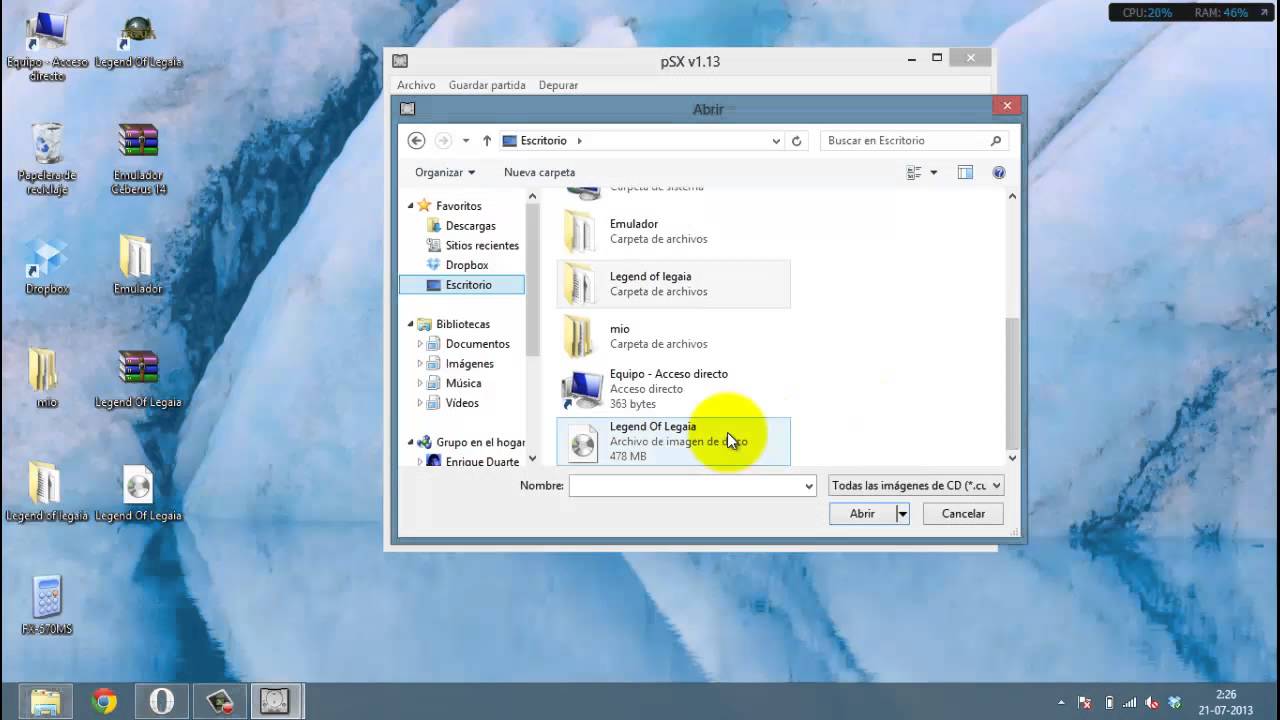Show the preview pane icon
This screenshot has height=720, width=1280.
point(965,173)
